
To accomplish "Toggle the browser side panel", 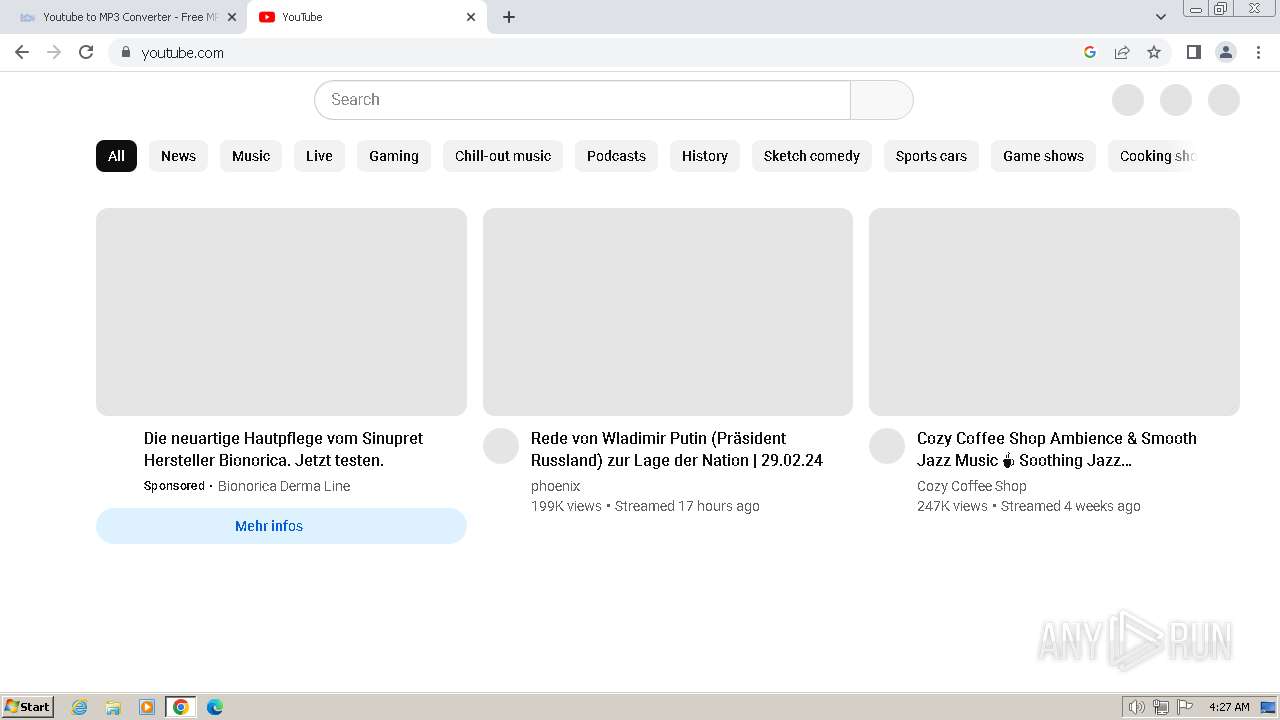I will coord(1193,52).
